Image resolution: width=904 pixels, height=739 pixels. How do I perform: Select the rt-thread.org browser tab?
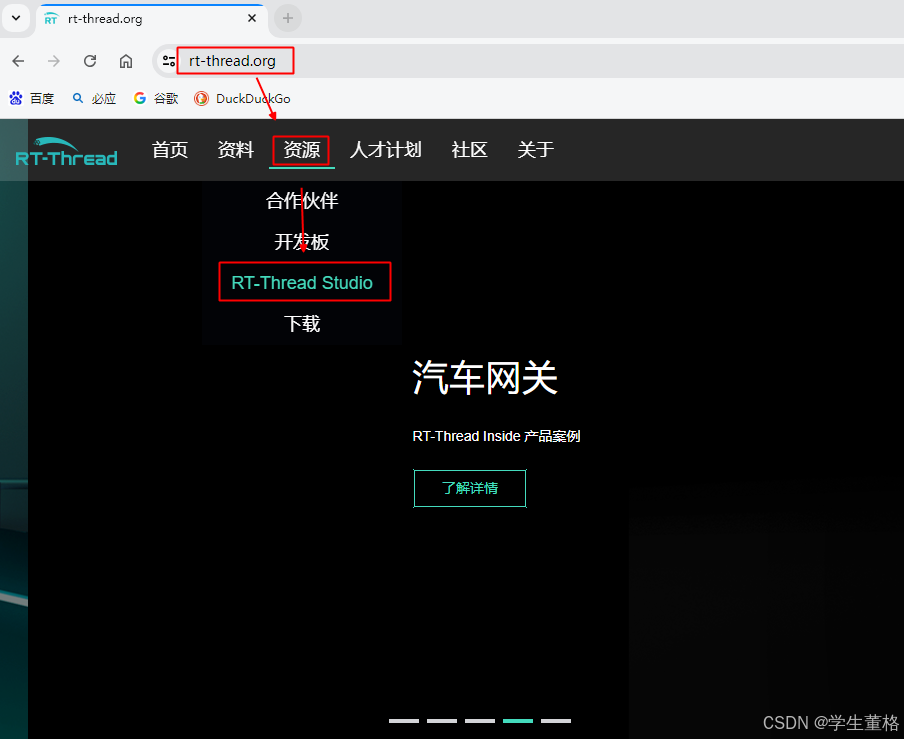click(x=151, y=20)
